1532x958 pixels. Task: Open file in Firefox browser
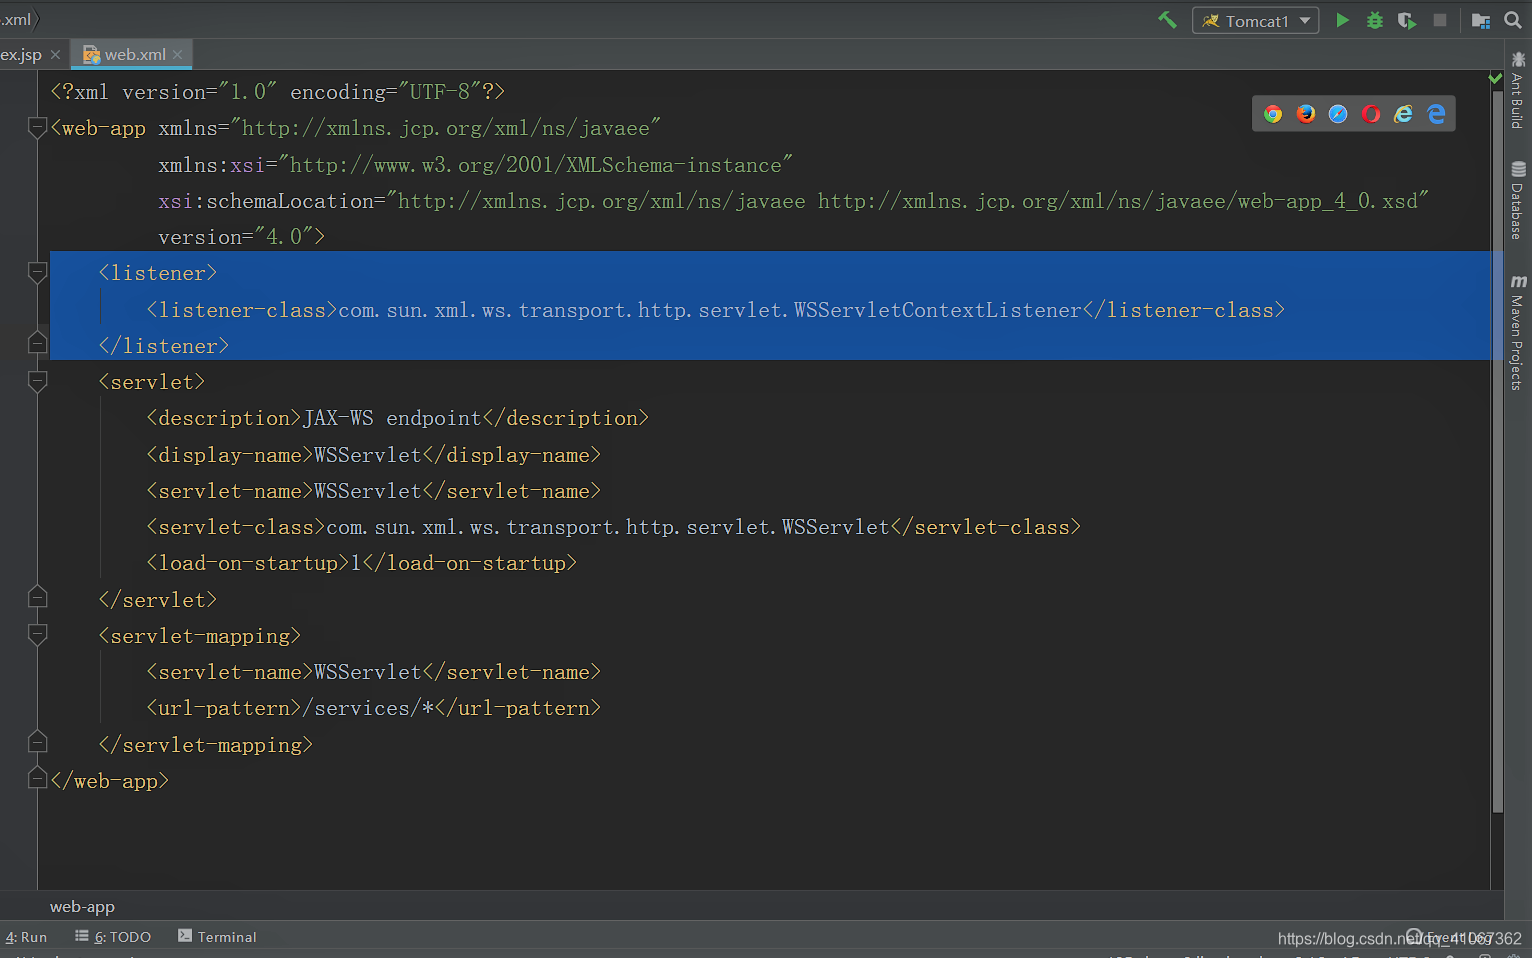1306,114
